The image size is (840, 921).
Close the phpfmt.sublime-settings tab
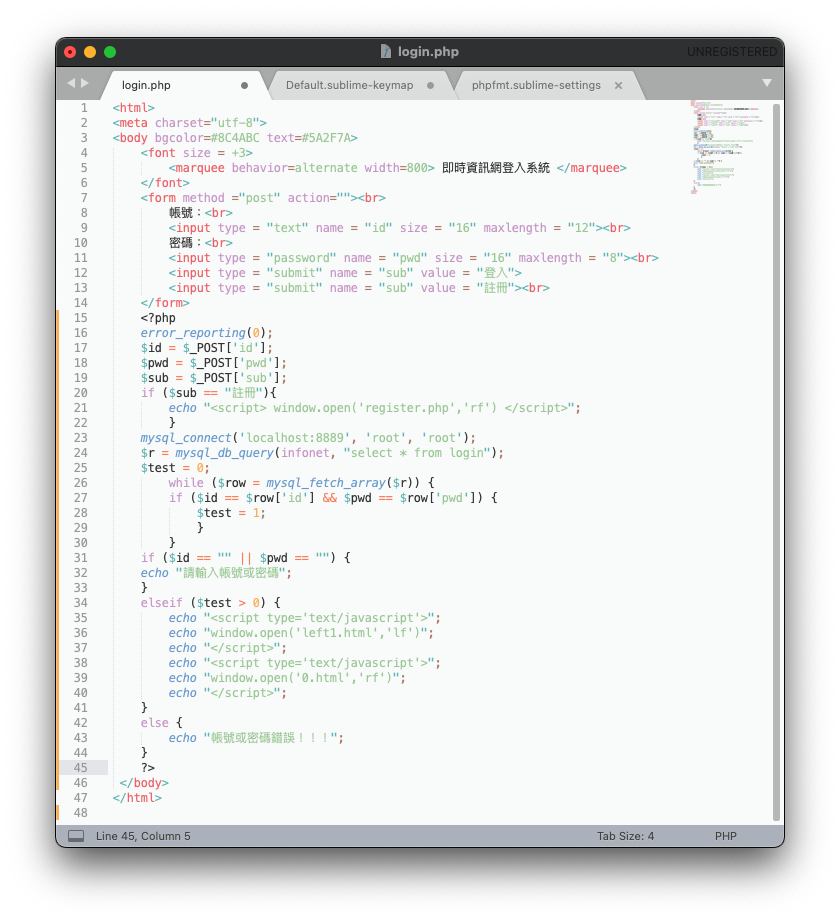(x=619, y=86)
